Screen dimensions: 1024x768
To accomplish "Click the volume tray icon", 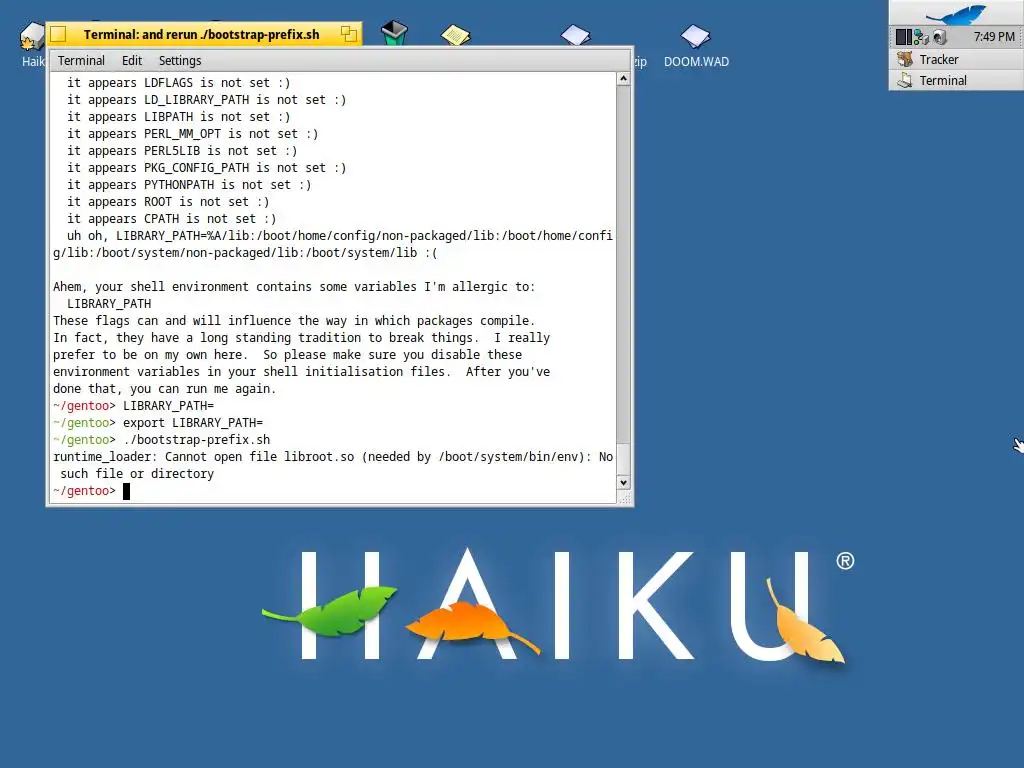I will coord(939,37).
